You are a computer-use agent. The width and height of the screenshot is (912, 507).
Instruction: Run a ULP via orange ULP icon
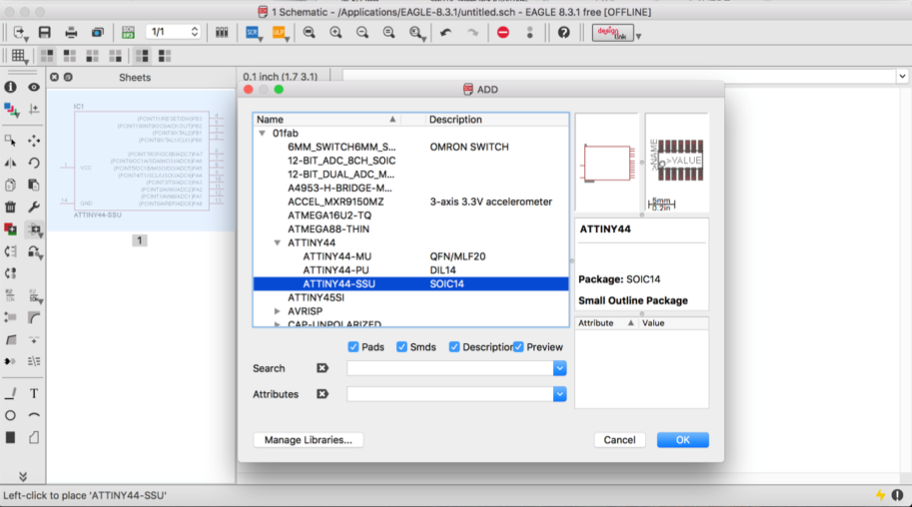279,33
